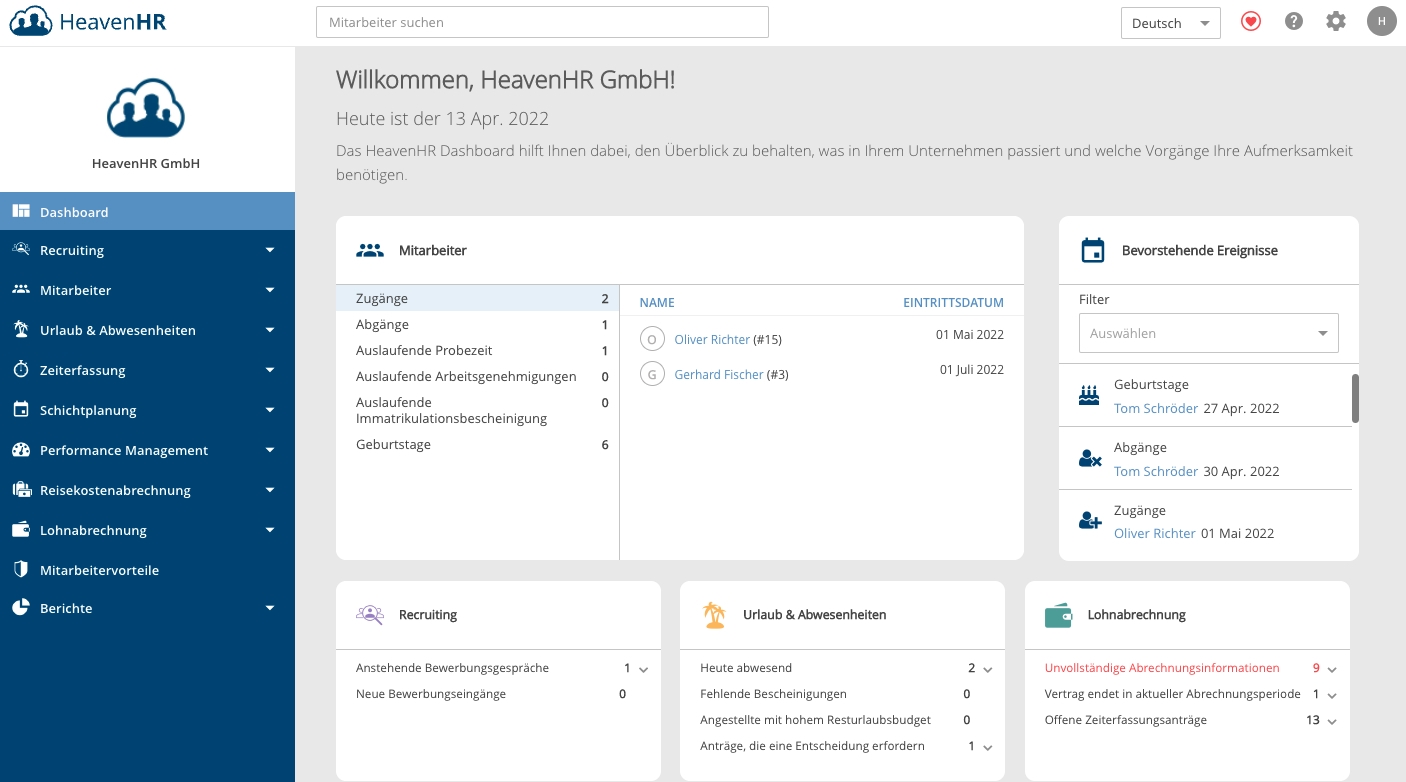Click the Zeiterfassung stopwatch icon
Image resolution: width=1406 pixels, height=782 pixels.
[21, 370]
